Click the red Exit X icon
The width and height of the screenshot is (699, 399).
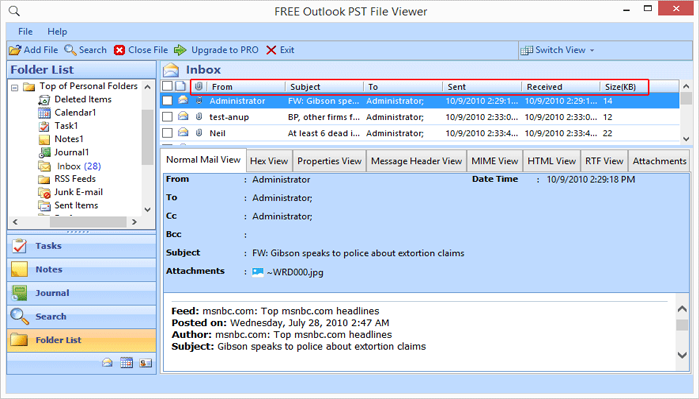pyautogui.click(x=271, y=50)
